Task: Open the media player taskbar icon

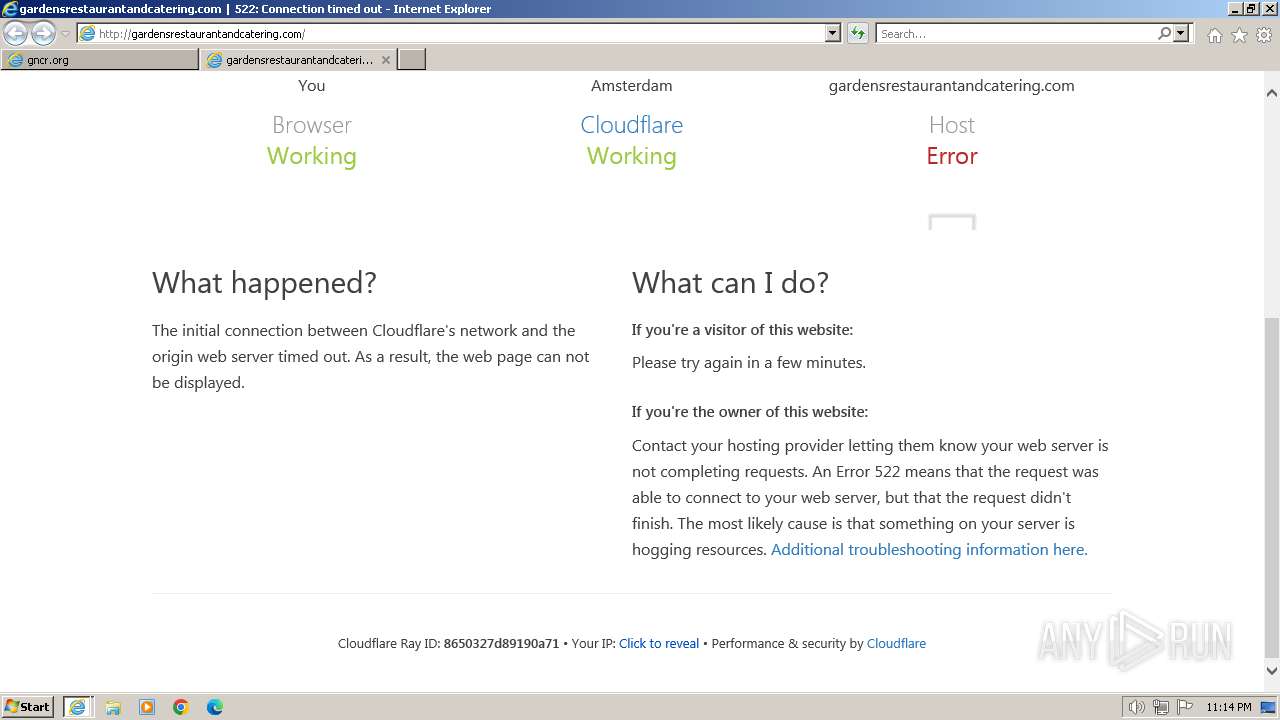Action: click(147, 707)
